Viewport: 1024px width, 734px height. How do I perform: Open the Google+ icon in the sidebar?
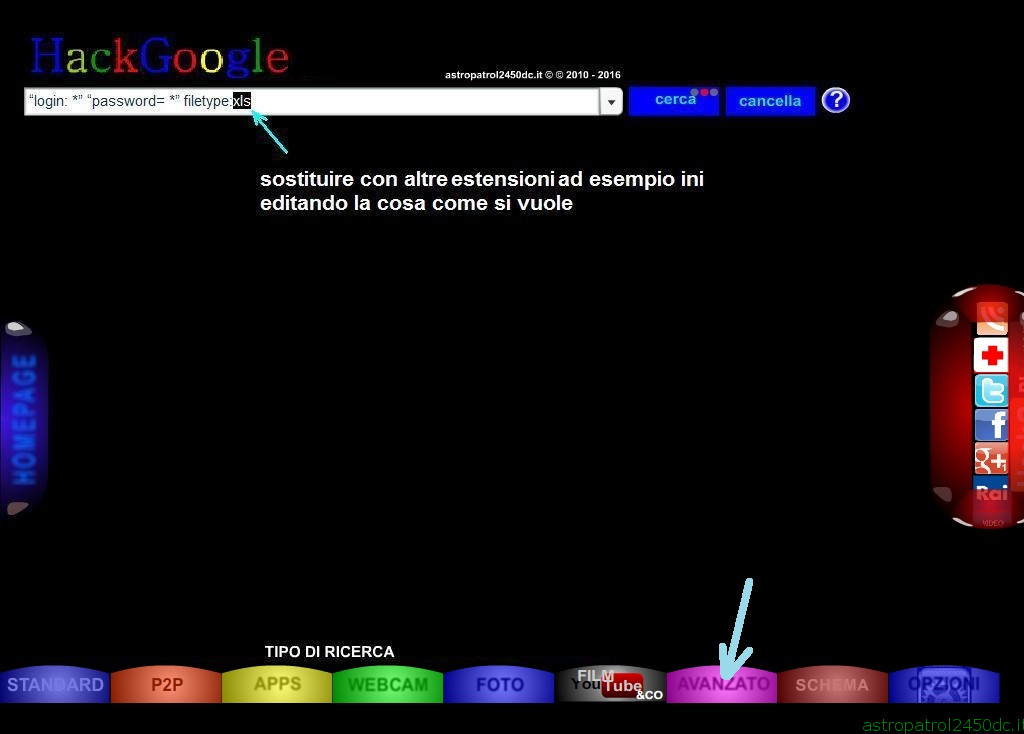click(991, 458)
